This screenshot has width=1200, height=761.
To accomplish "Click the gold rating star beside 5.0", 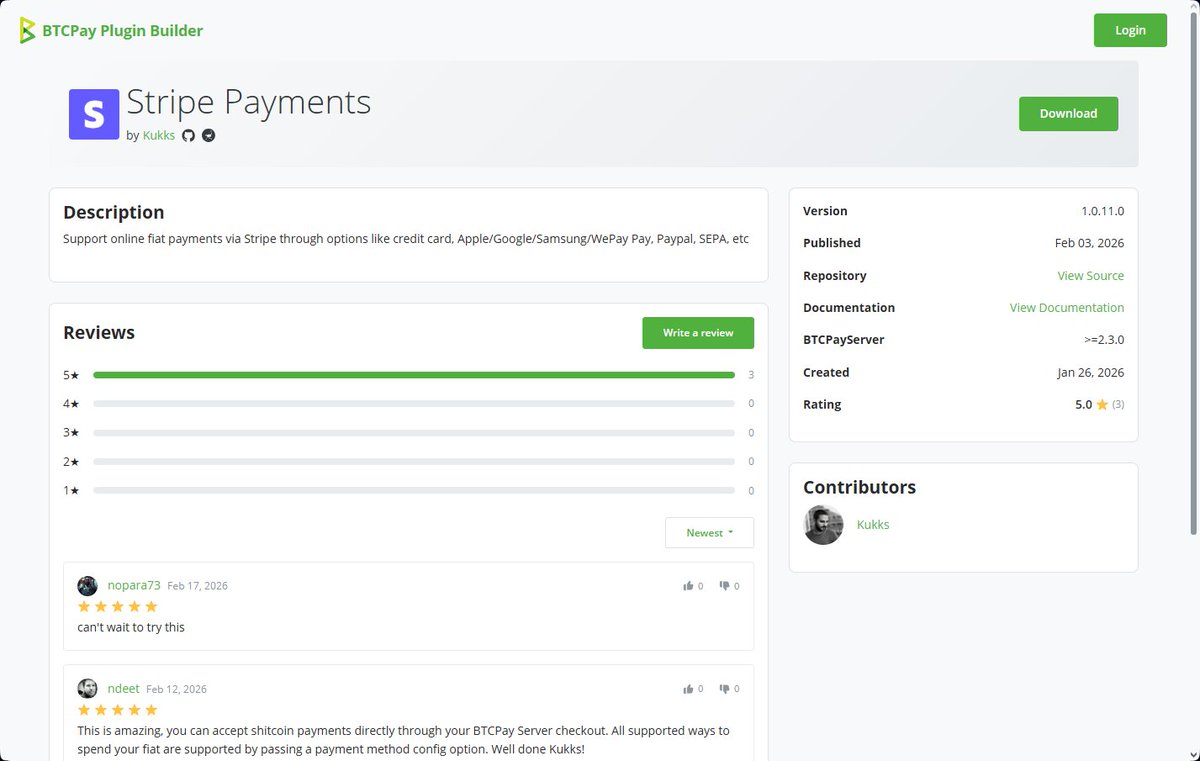I will tap(1102, 405).
